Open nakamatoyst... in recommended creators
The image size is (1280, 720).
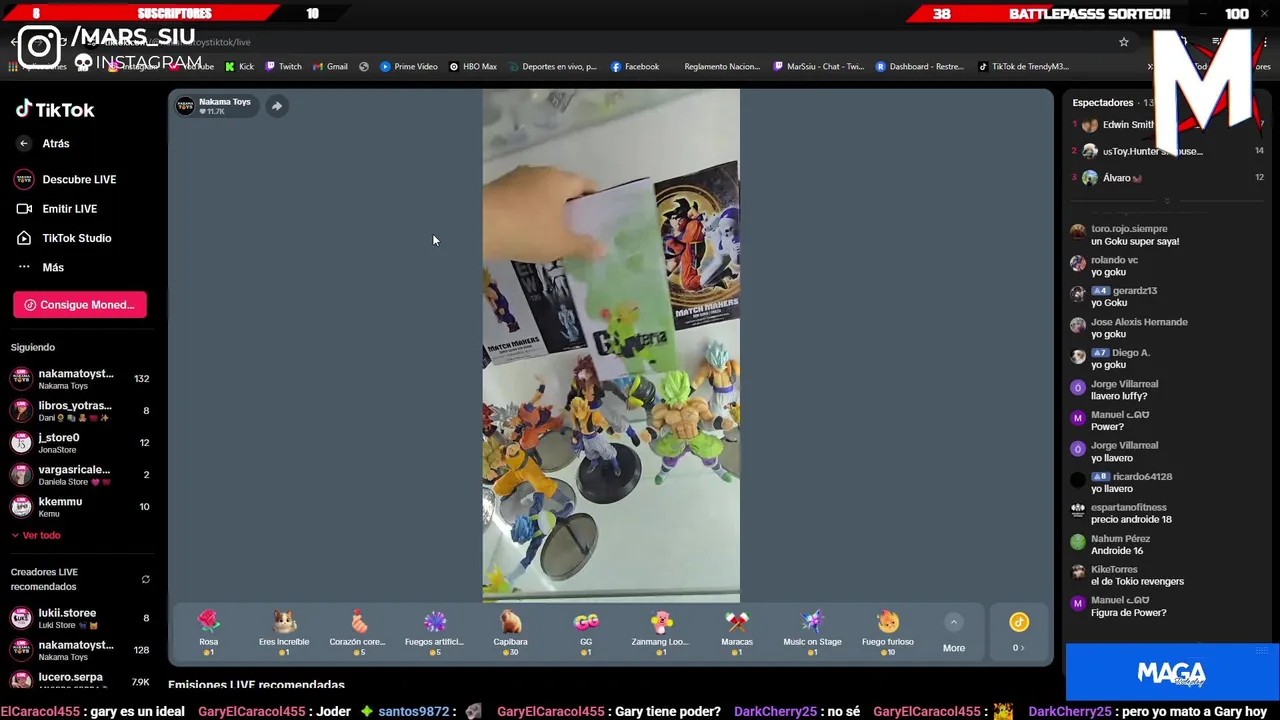(x=80, y=650)
